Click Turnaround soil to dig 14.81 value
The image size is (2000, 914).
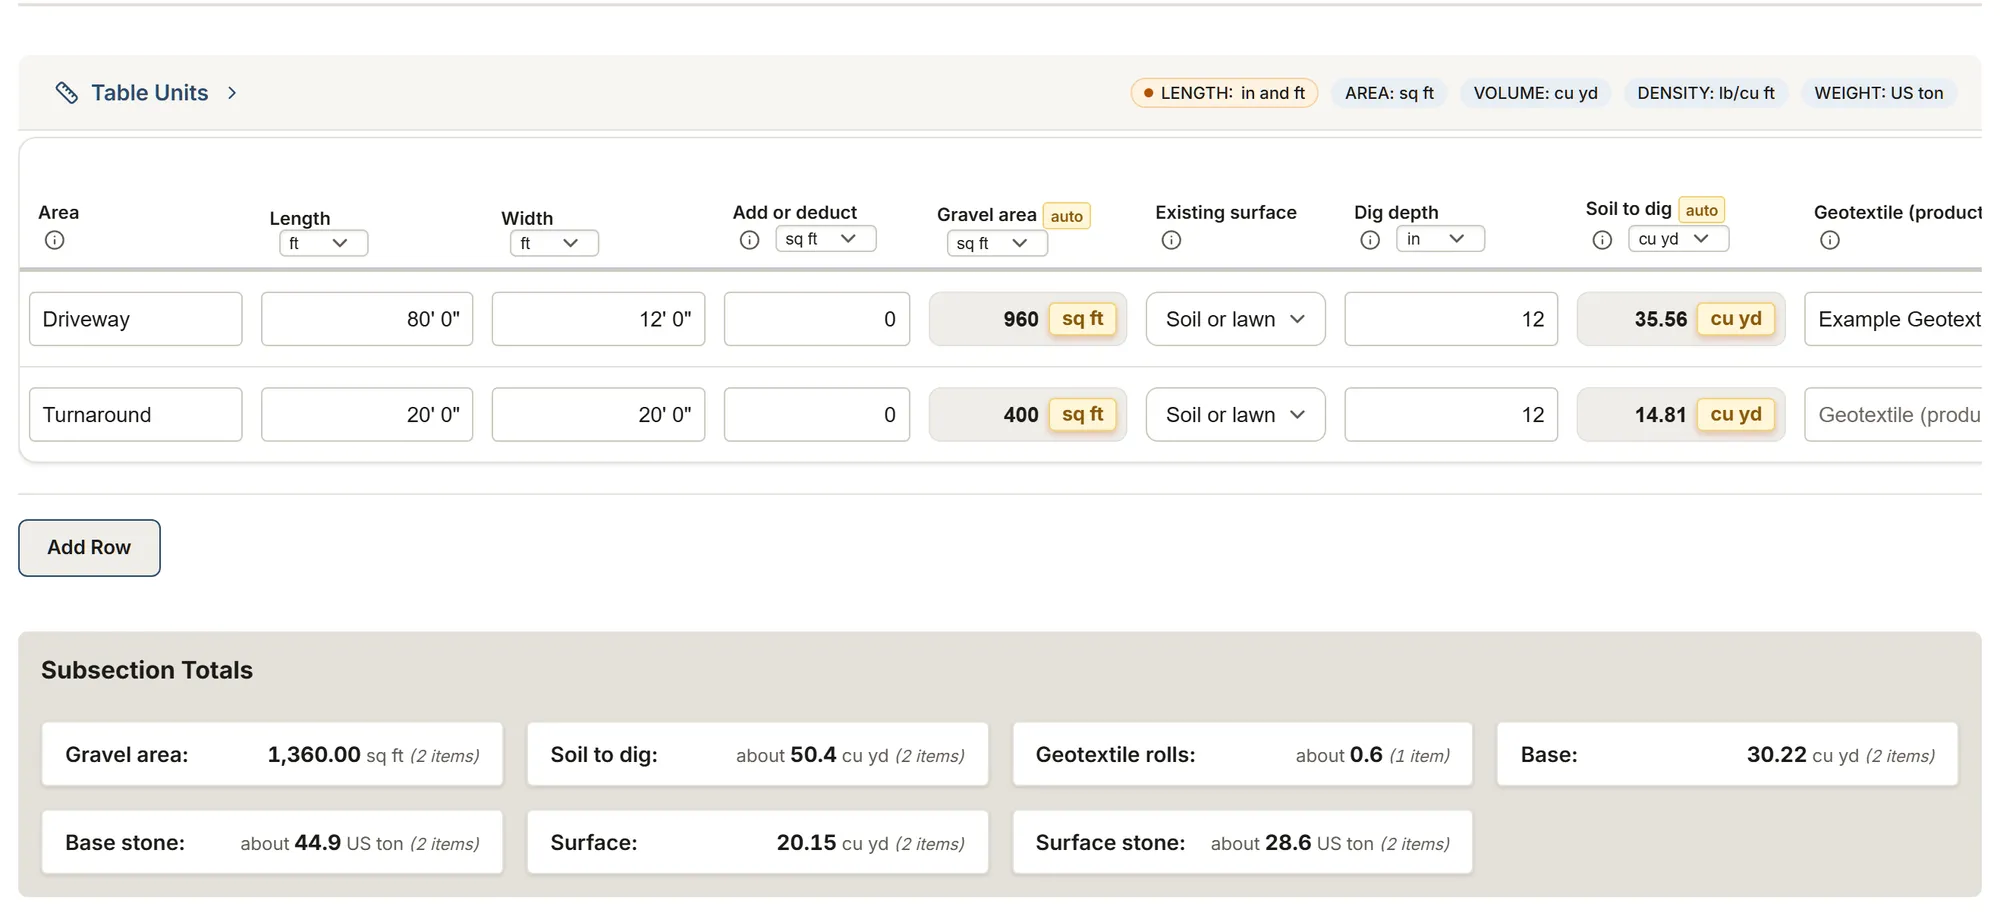1681,415
